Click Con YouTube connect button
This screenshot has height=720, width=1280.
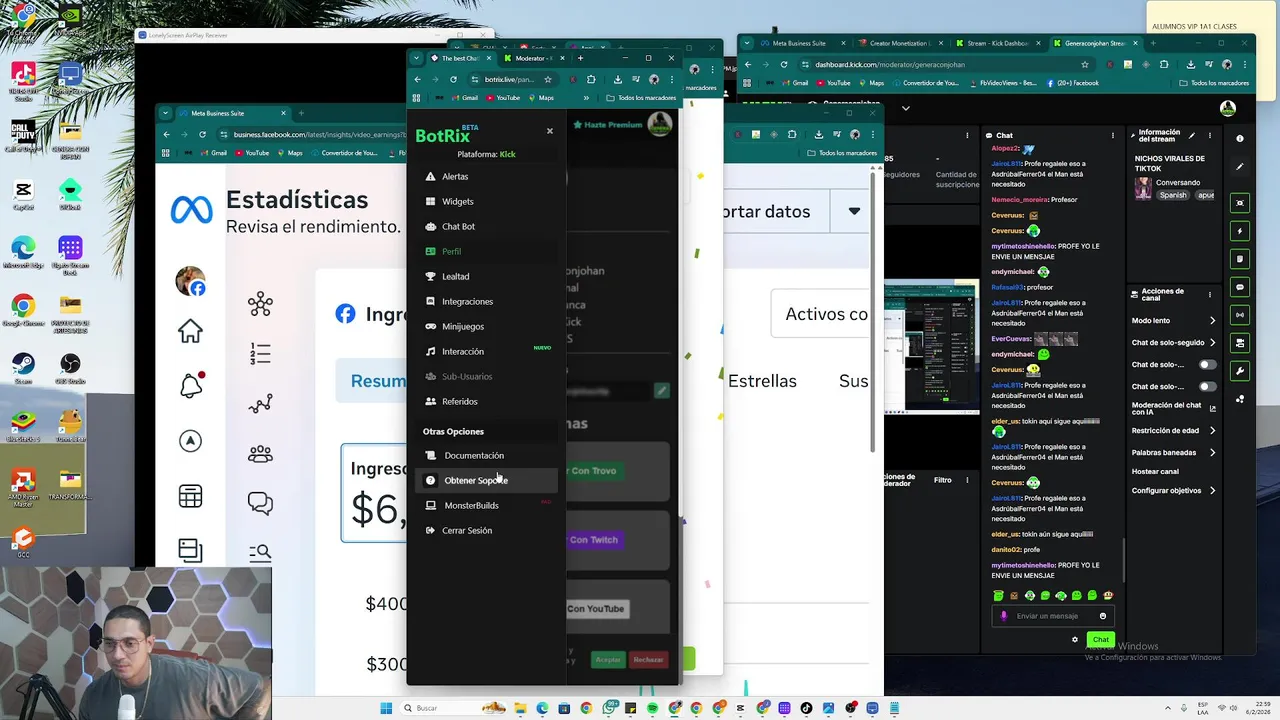coord(596,608)
